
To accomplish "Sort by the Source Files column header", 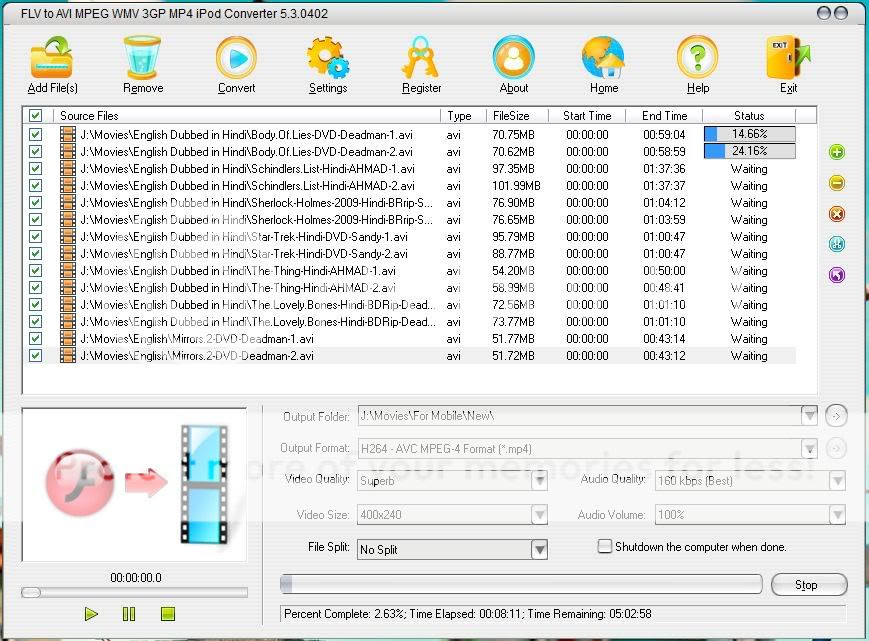I will pyautogui.click(x=247, y=115).
